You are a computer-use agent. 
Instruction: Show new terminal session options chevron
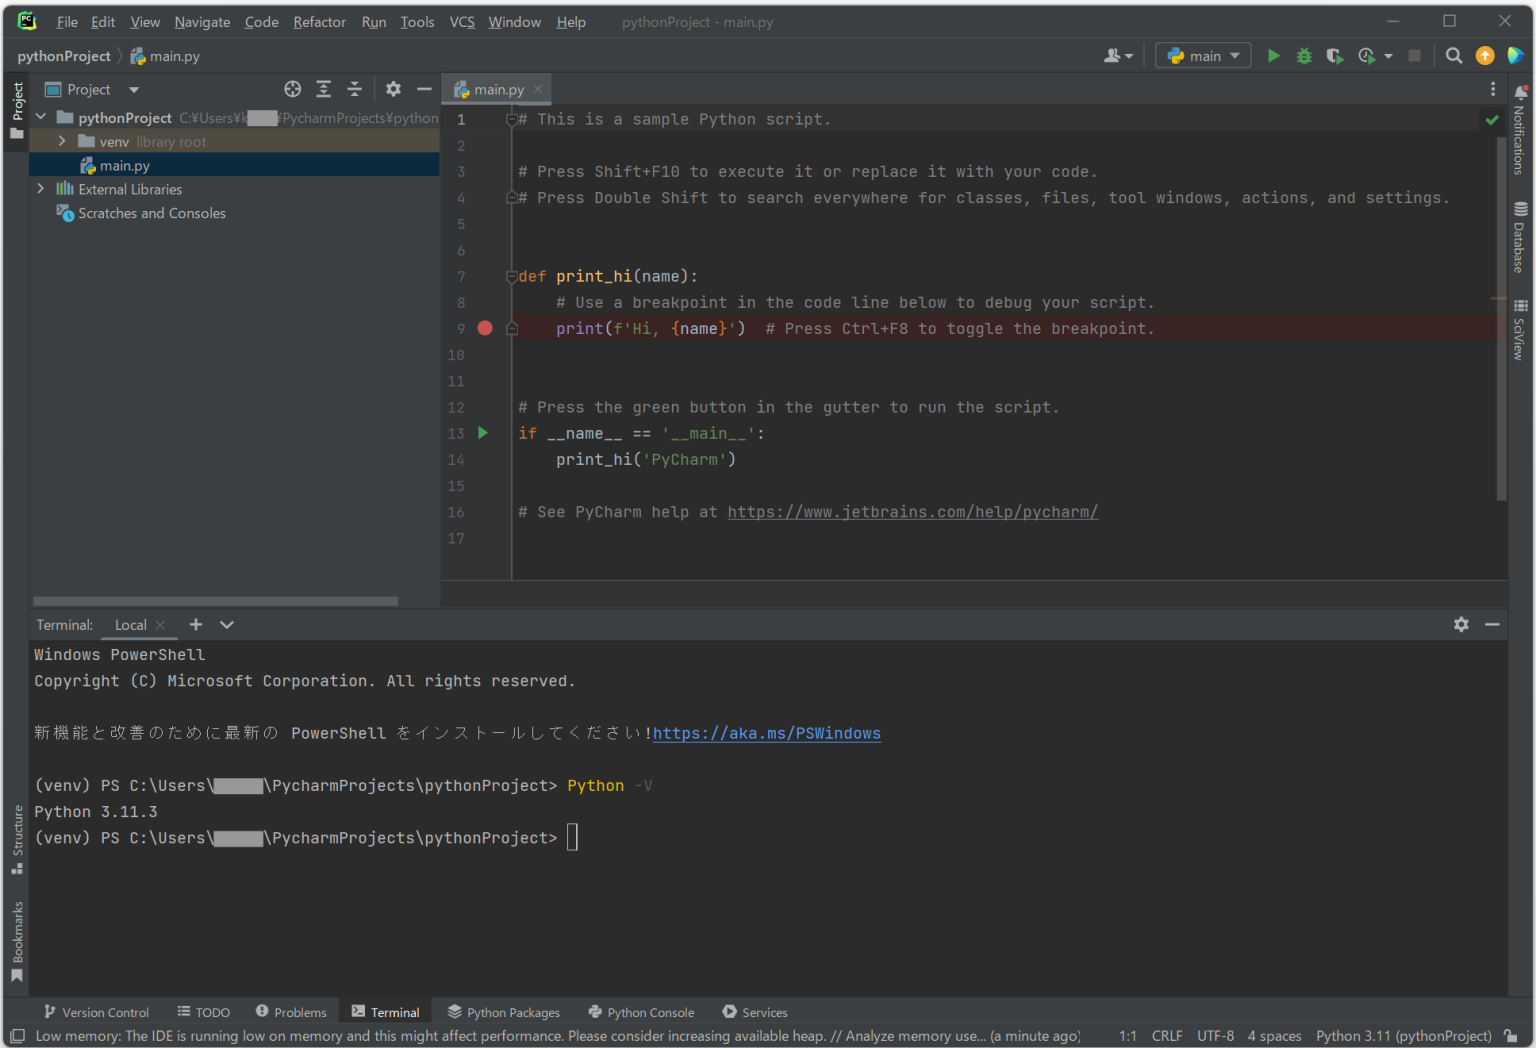click(x=226, y=624)
